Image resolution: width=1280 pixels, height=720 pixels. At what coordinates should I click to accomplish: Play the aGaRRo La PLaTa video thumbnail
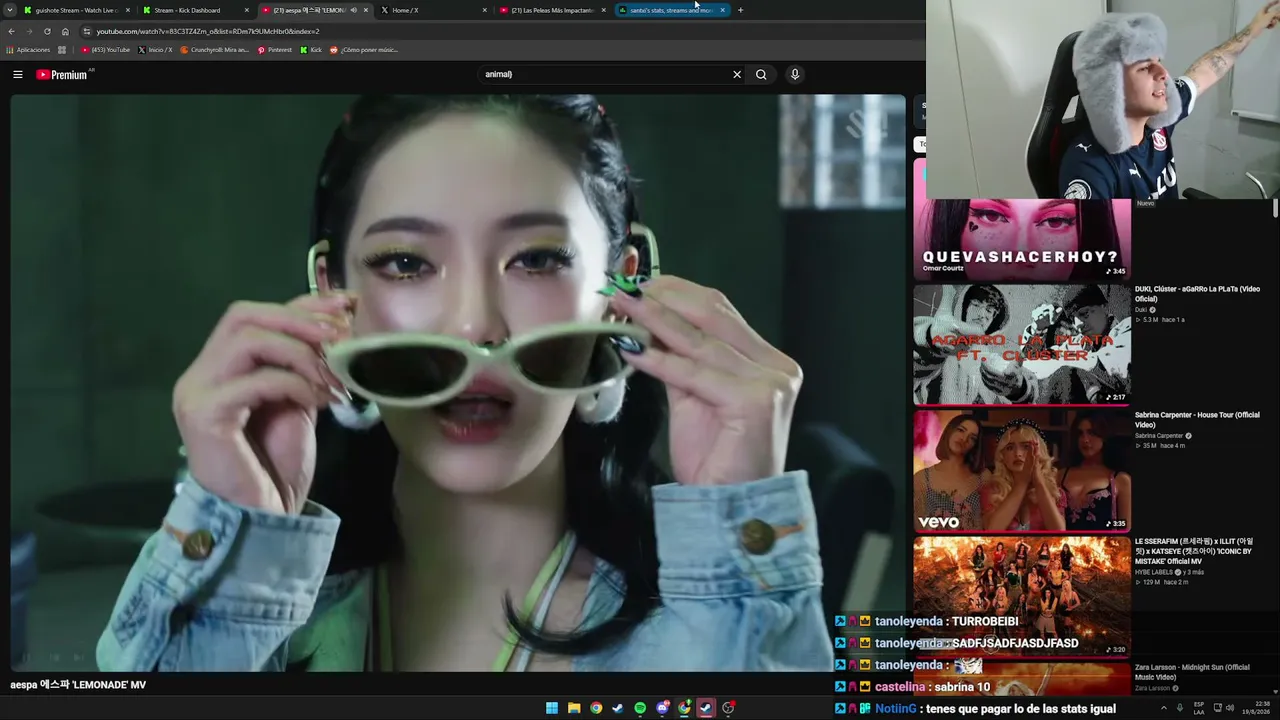click(1021, 344)
